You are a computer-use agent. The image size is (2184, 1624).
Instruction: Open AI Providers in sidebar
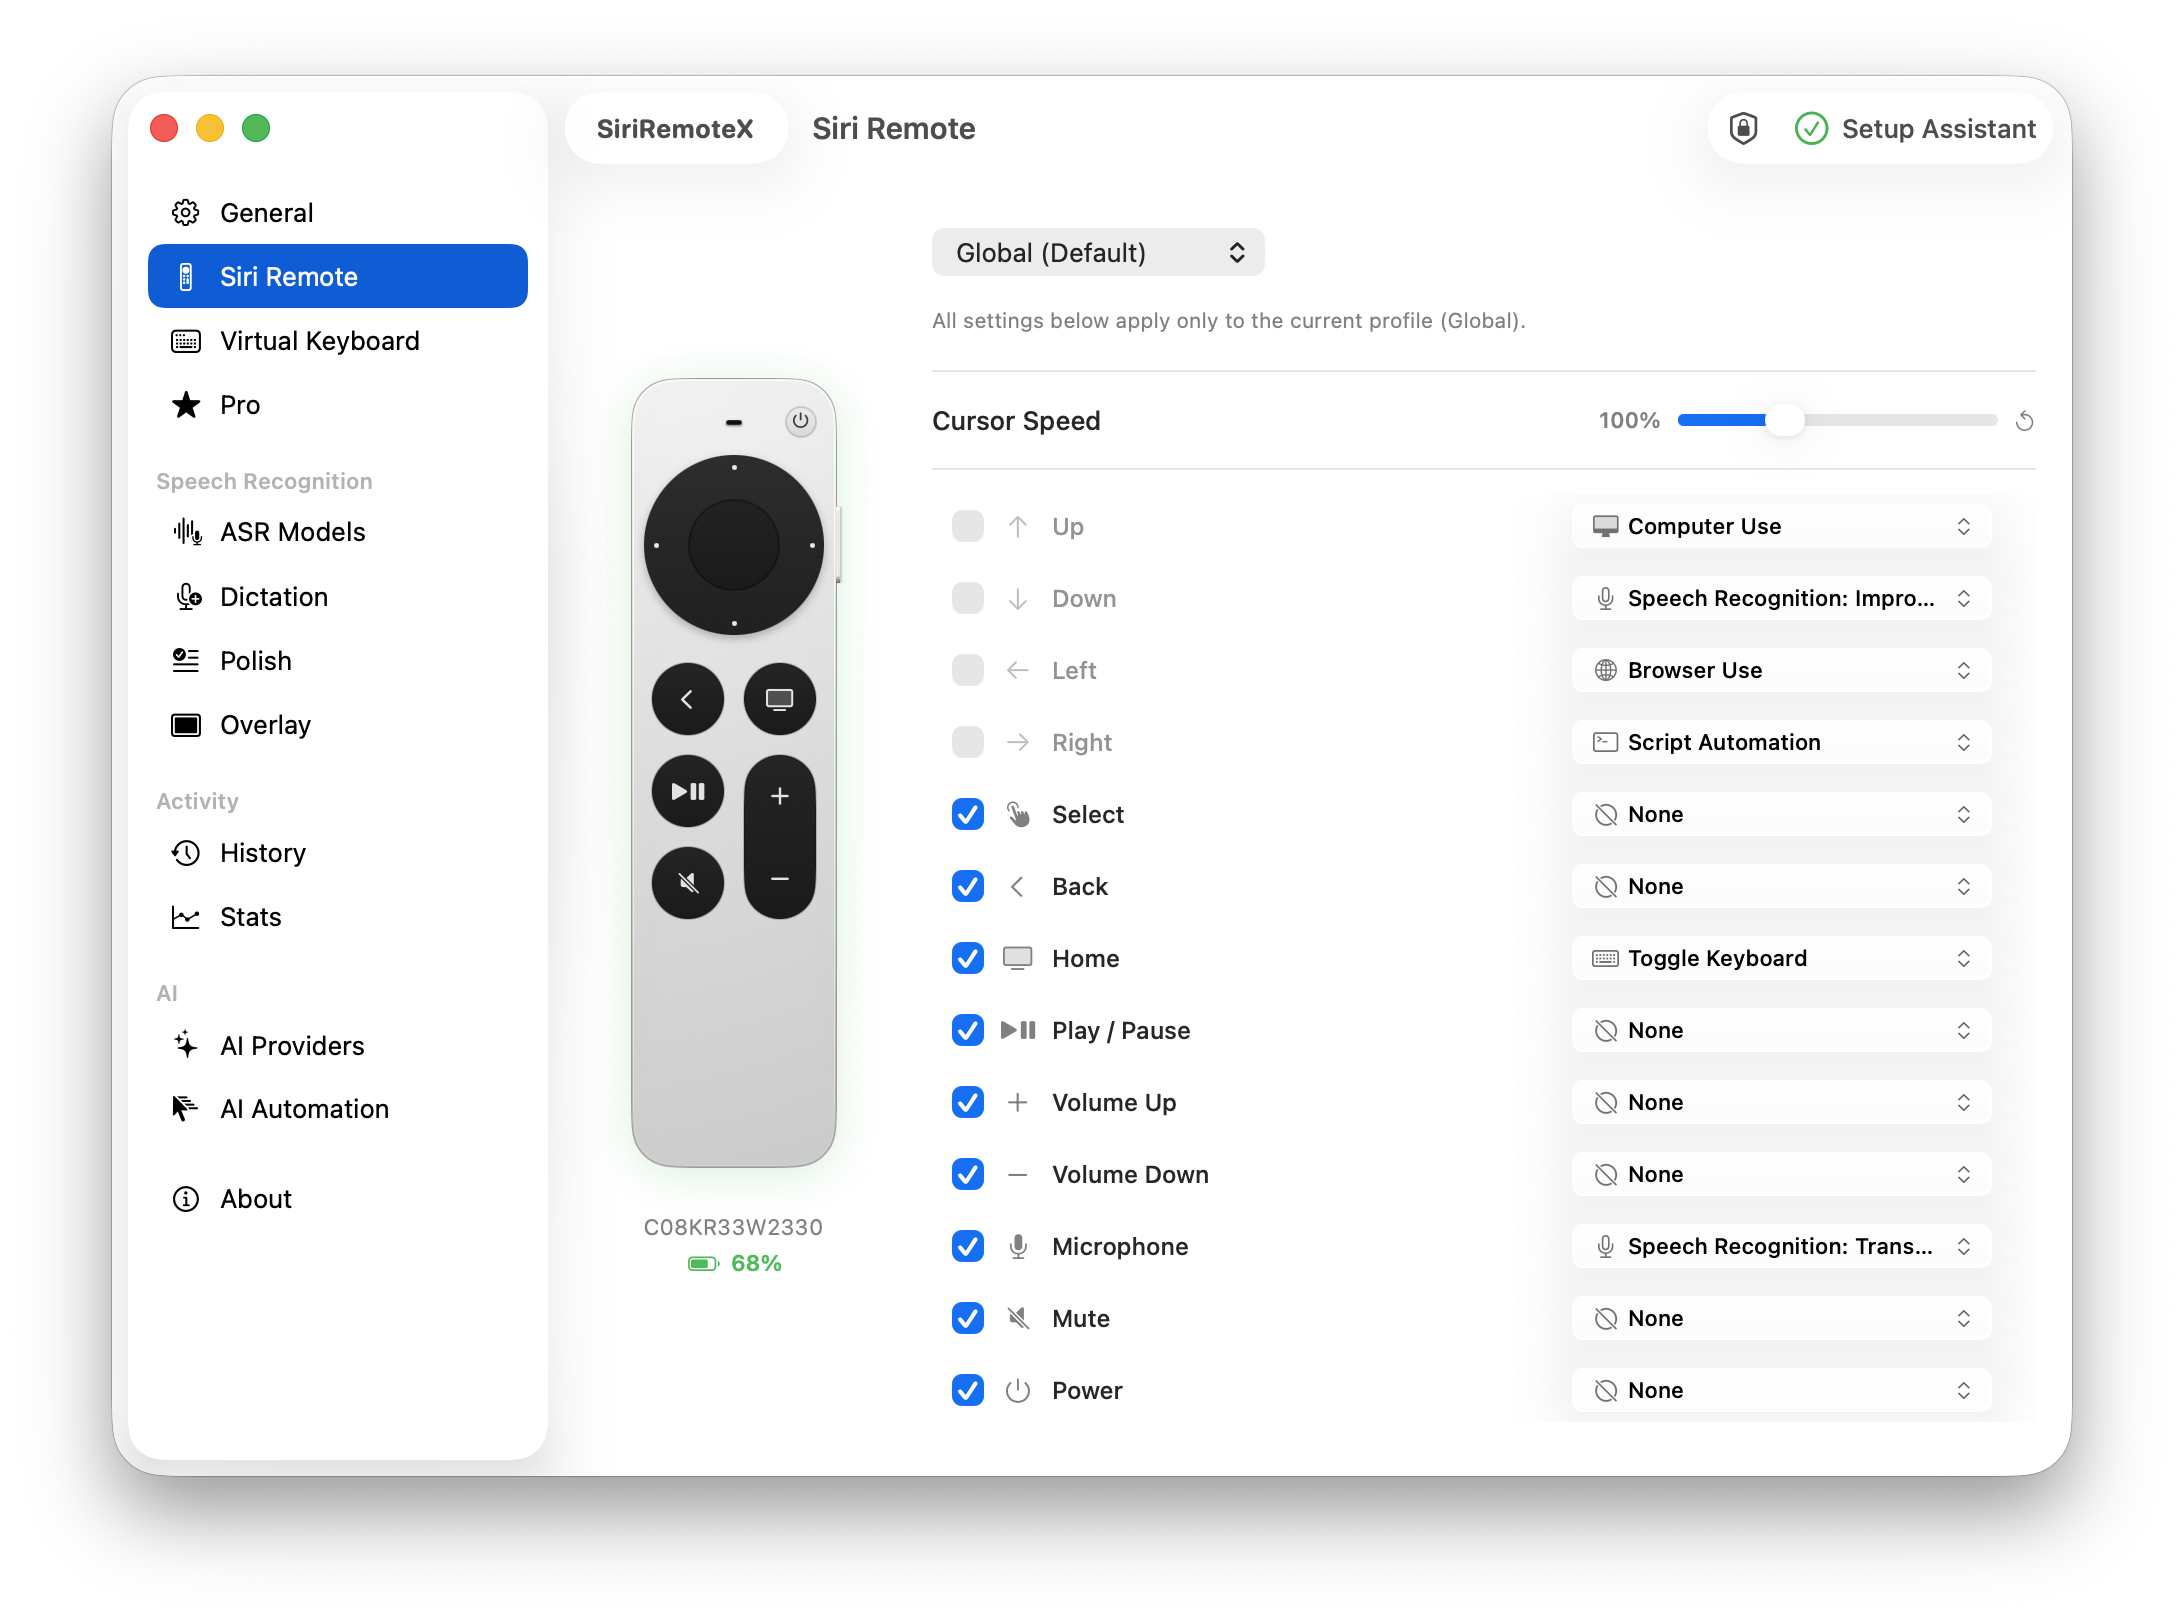click(338, 1045)
